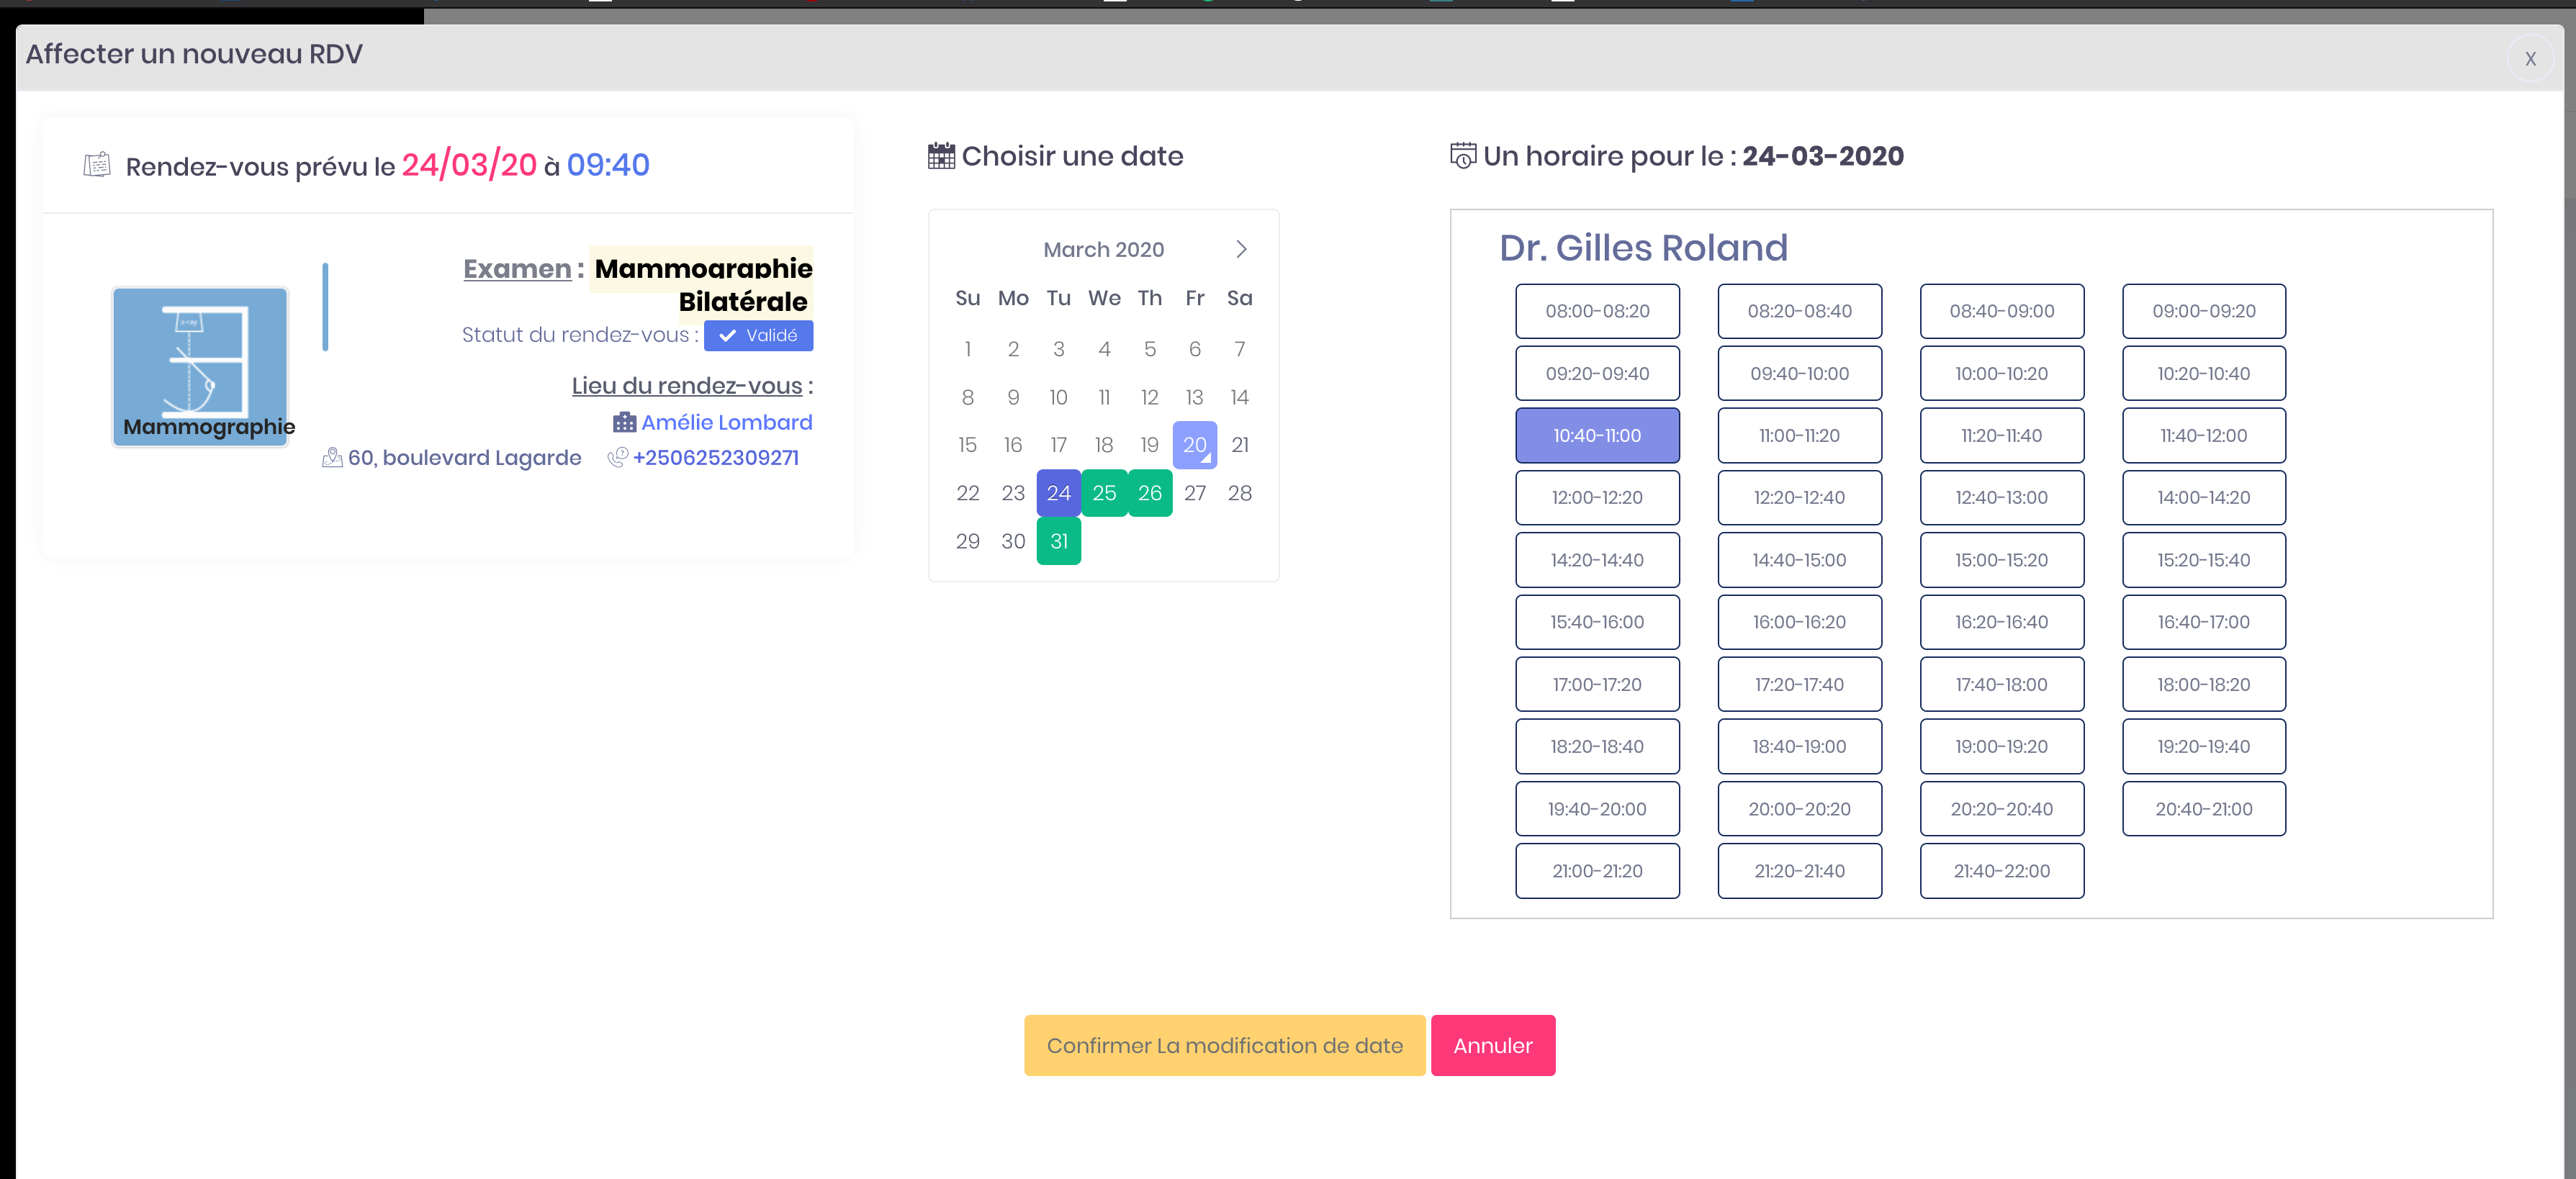Screen dimensions: 2576x1179
Task: Pick March 31 available date
Action: [1058, 541]
